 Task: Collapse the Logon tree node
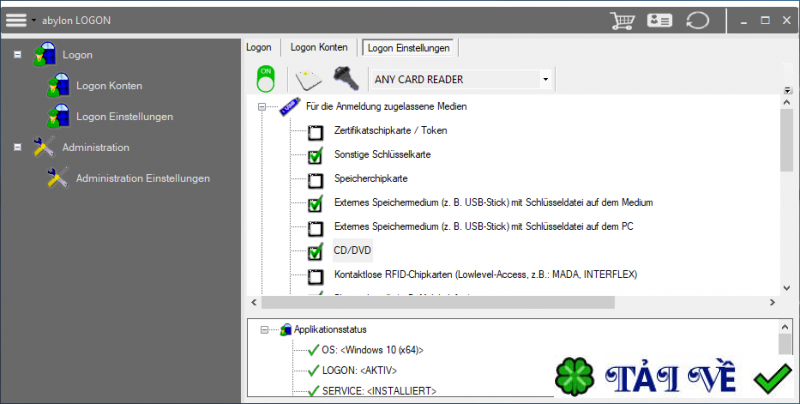[18, 54]
